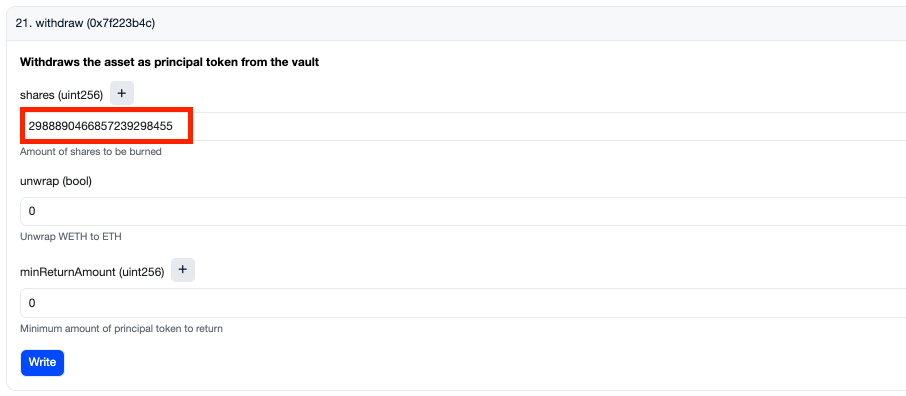Click the 'Unwrap WETH to ETH' hint text
The width and height of the screenshot is (906, 396).
(71, 236)
